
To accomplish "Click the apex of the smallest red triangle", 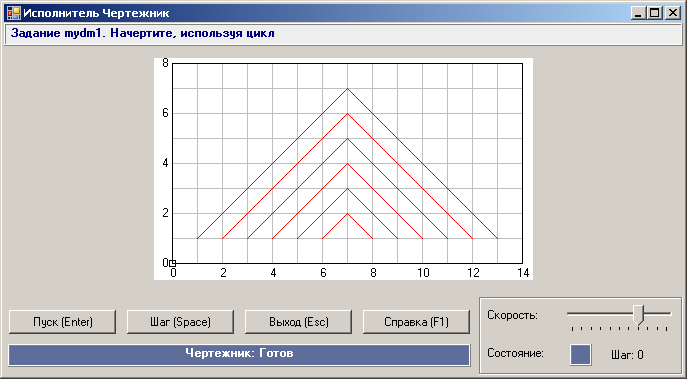I will point(347,213).
